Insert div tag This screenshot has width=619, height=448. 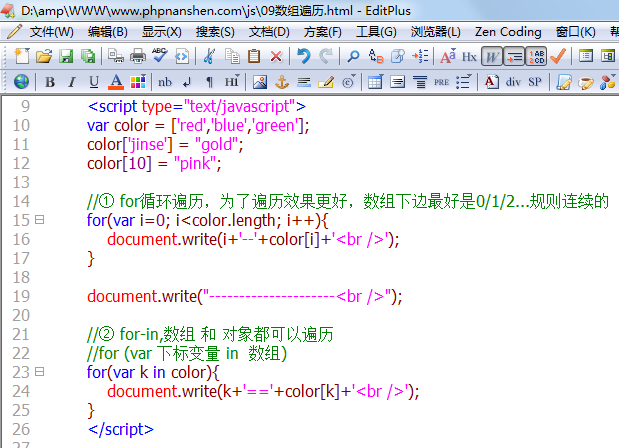[513, 82]
